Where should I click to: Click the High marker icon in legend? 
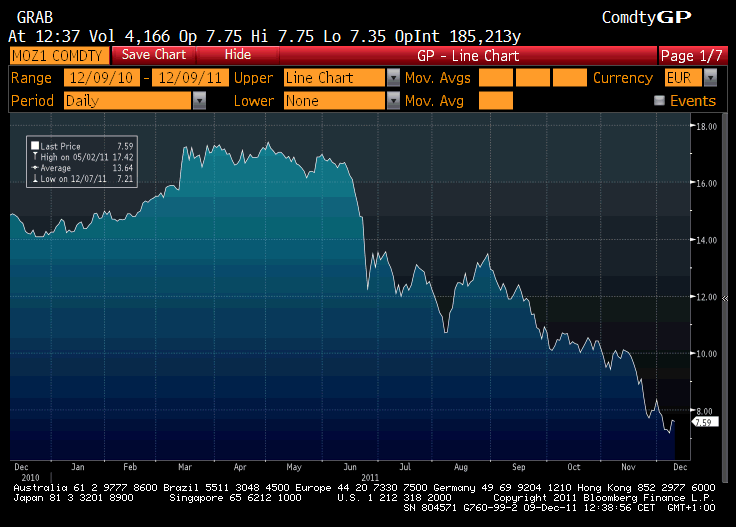(x=35, y=157)
